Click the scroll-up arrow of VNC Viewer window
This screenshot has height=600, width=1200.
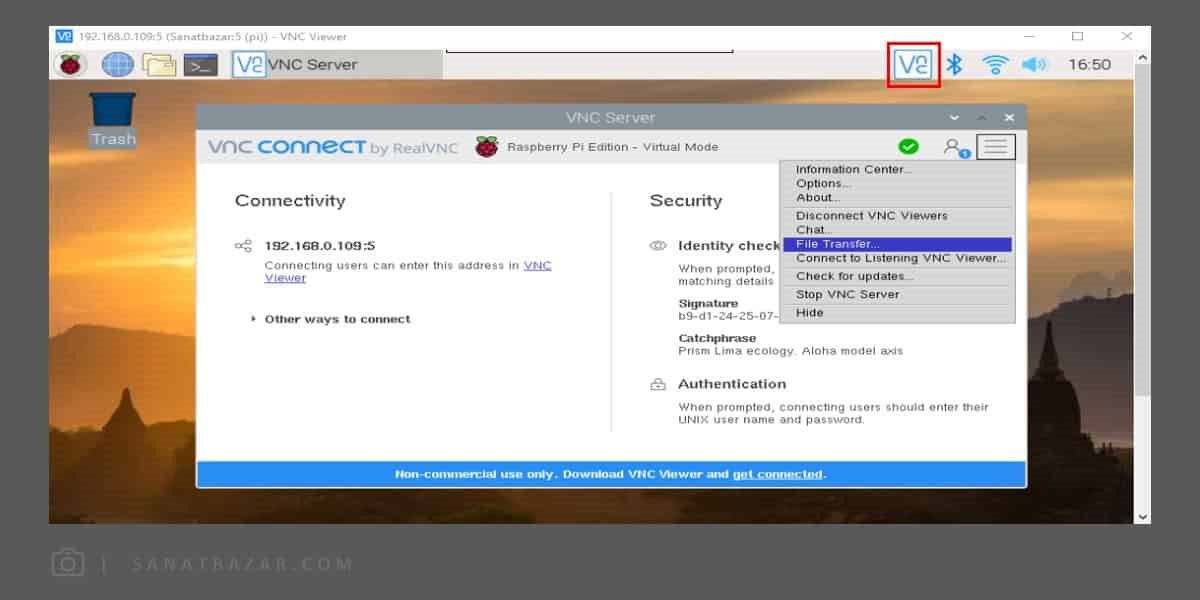[1143, 58]
